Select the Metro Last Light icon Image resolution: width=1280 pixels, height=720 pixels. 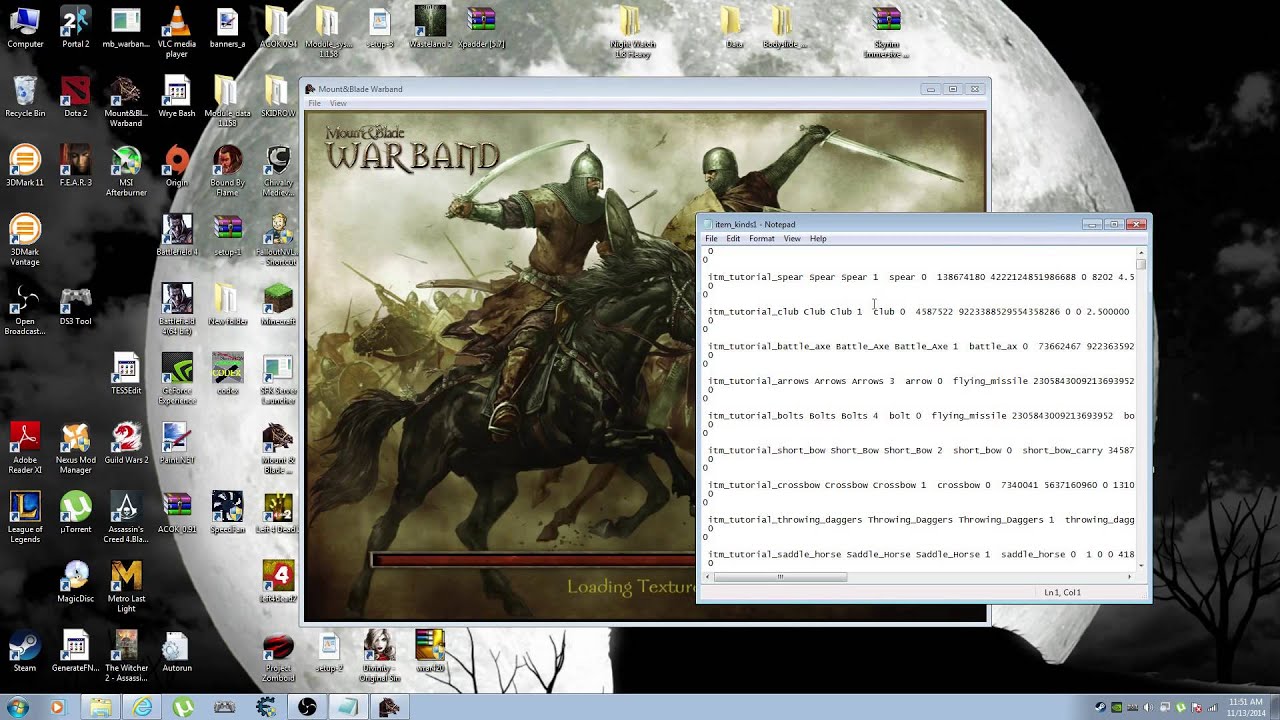coord(125,586)
